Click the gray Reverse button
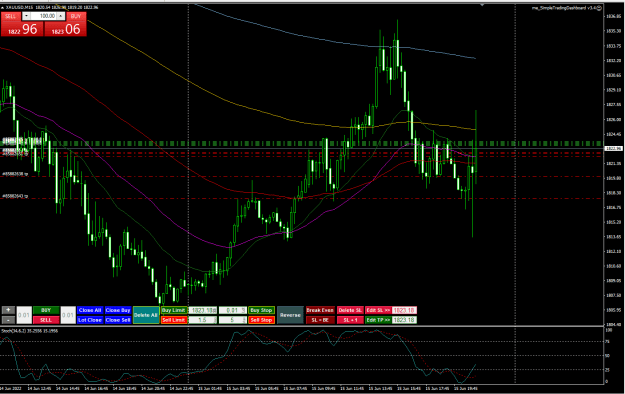Viewport: 625px width, 394px height. pyautogui.click(x=290, y=315)
